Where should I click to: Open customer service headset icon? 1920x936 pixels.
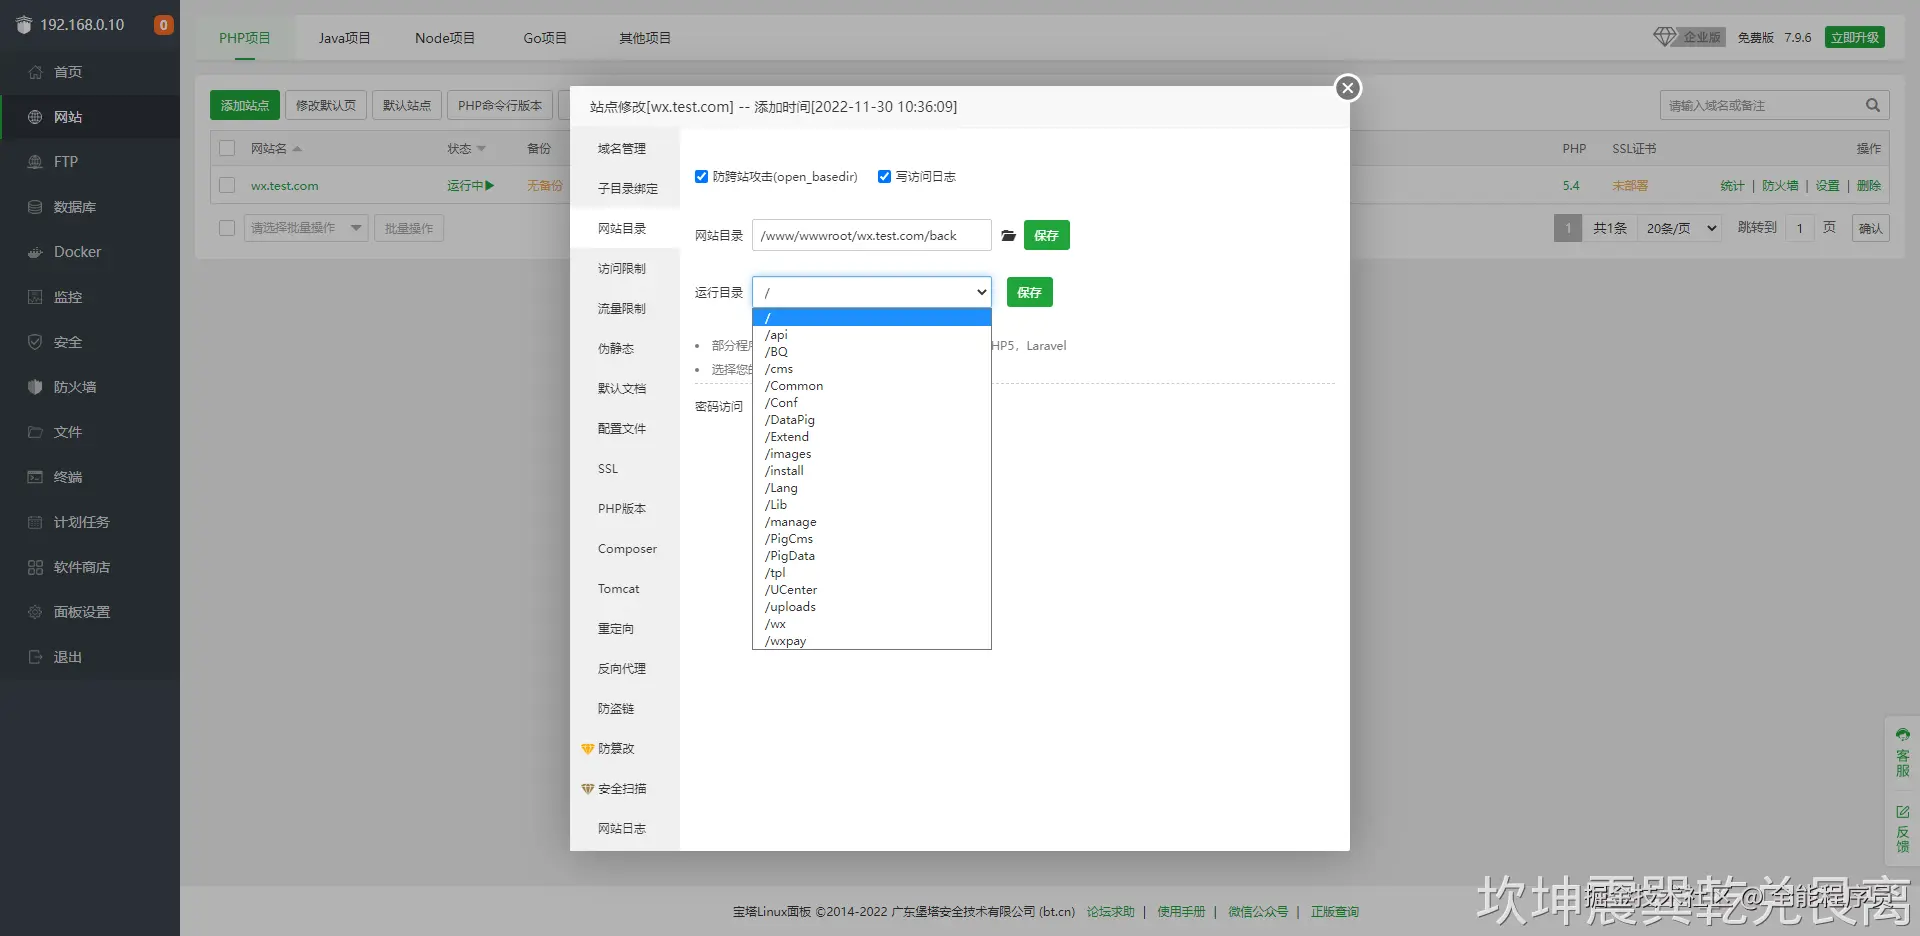click(x=1902, y=735)
